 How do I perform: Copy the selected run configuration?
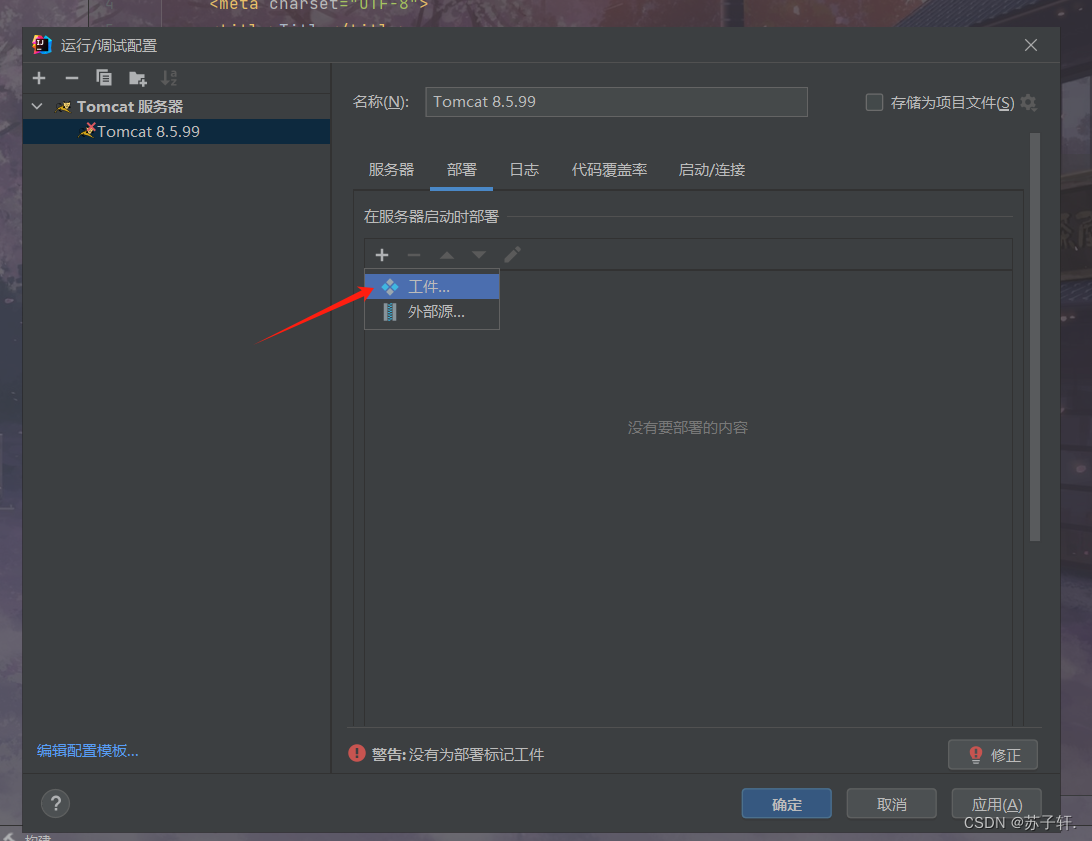tap(104, 78)
